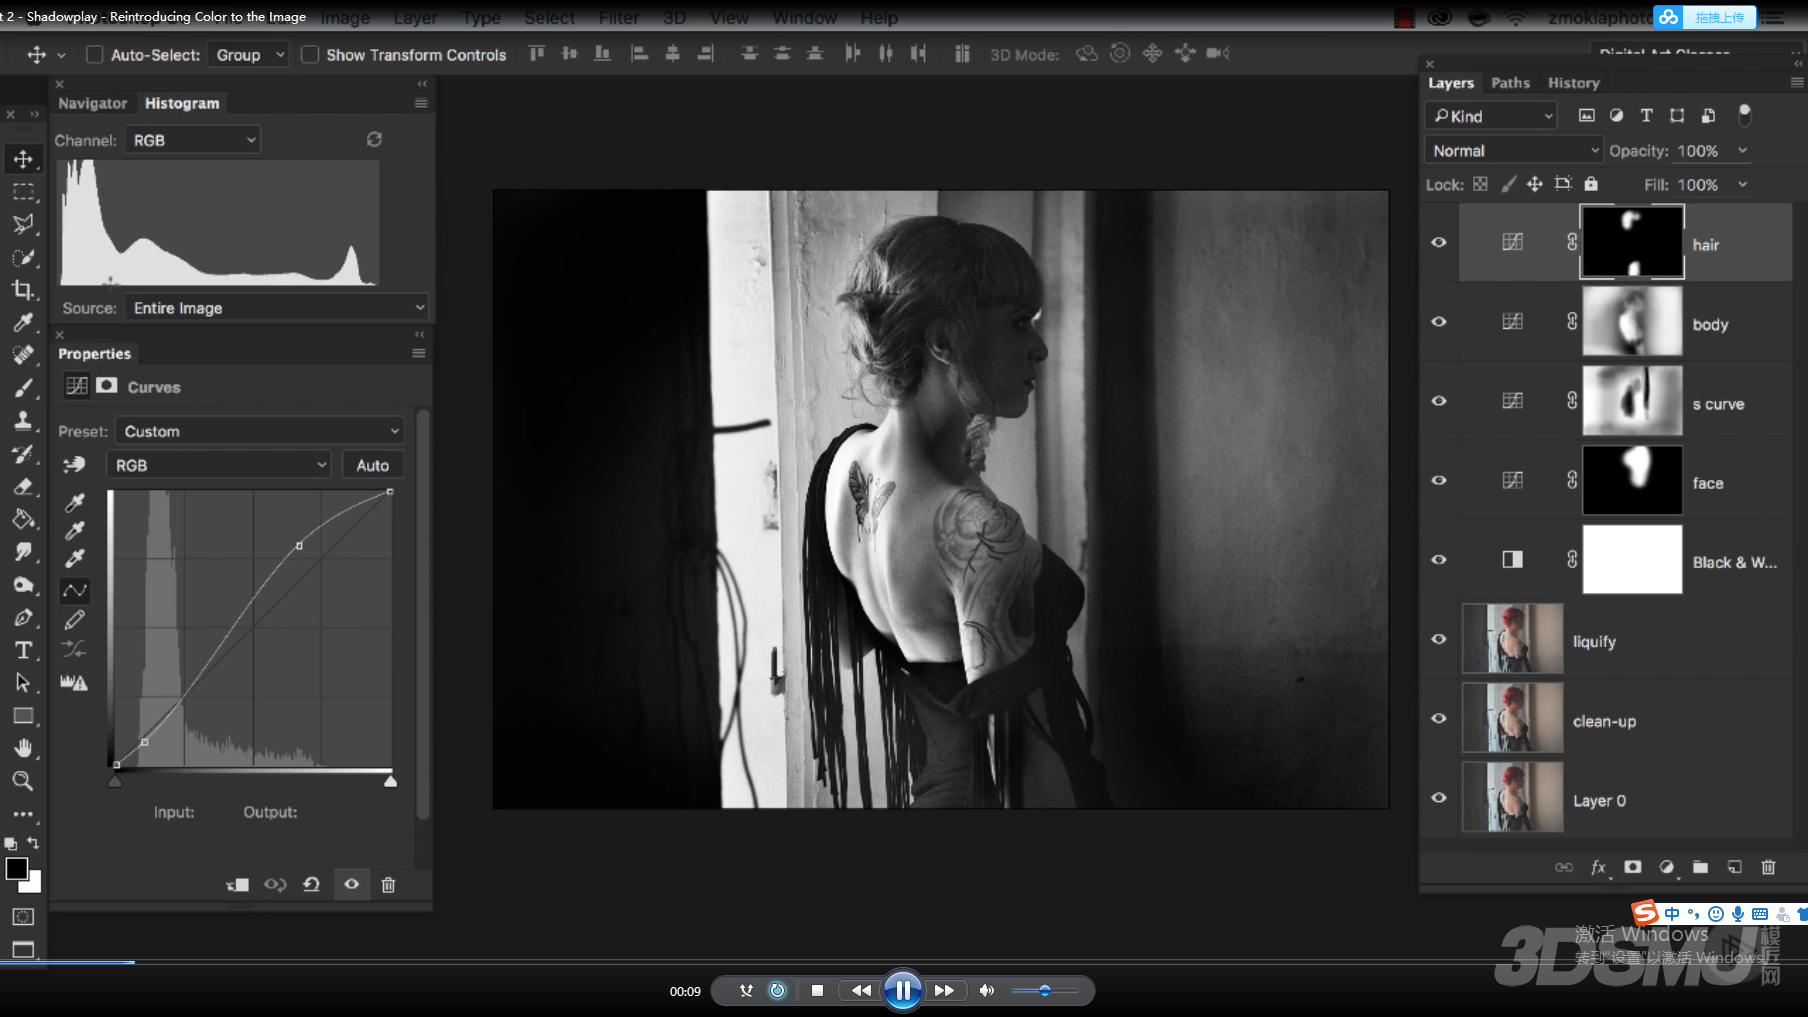This screenshot has width=1808, height=1017.
Task: Open the Window menu
Action: [x=805, y=18]
